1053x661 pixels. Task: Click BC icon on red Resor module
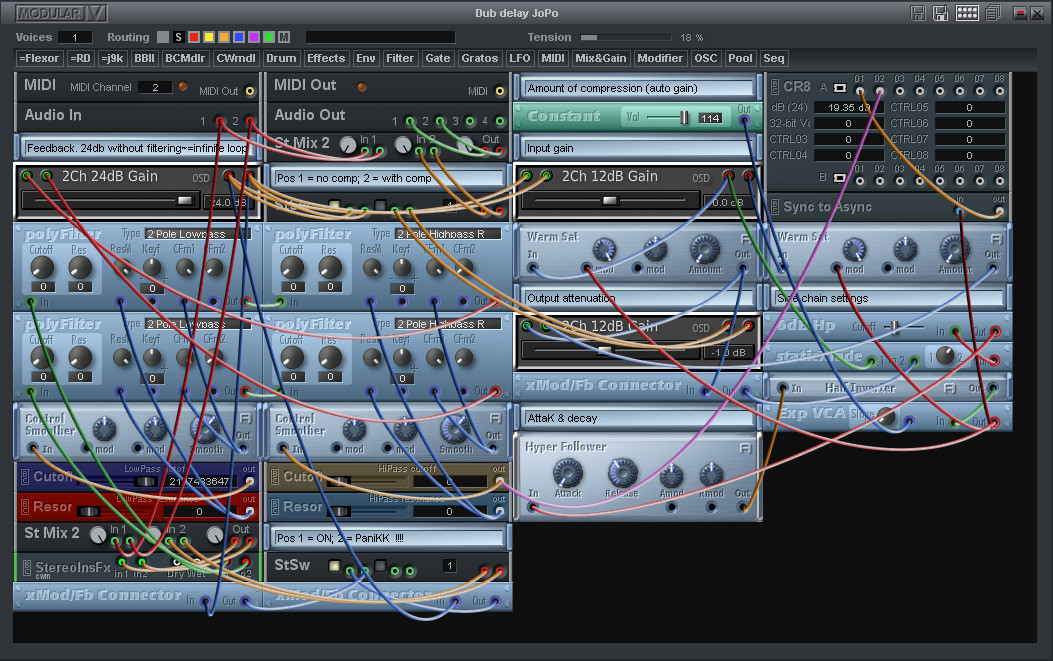click(25, 506)
